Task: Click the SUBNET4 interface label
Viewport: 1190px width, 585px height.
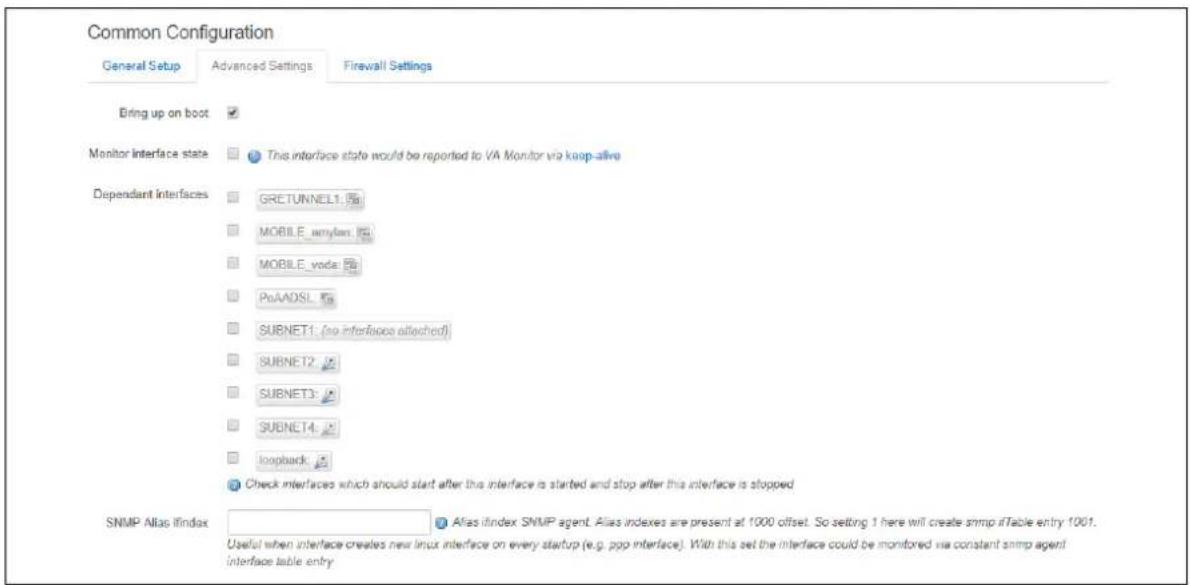Action: click(x=289, y=429)
